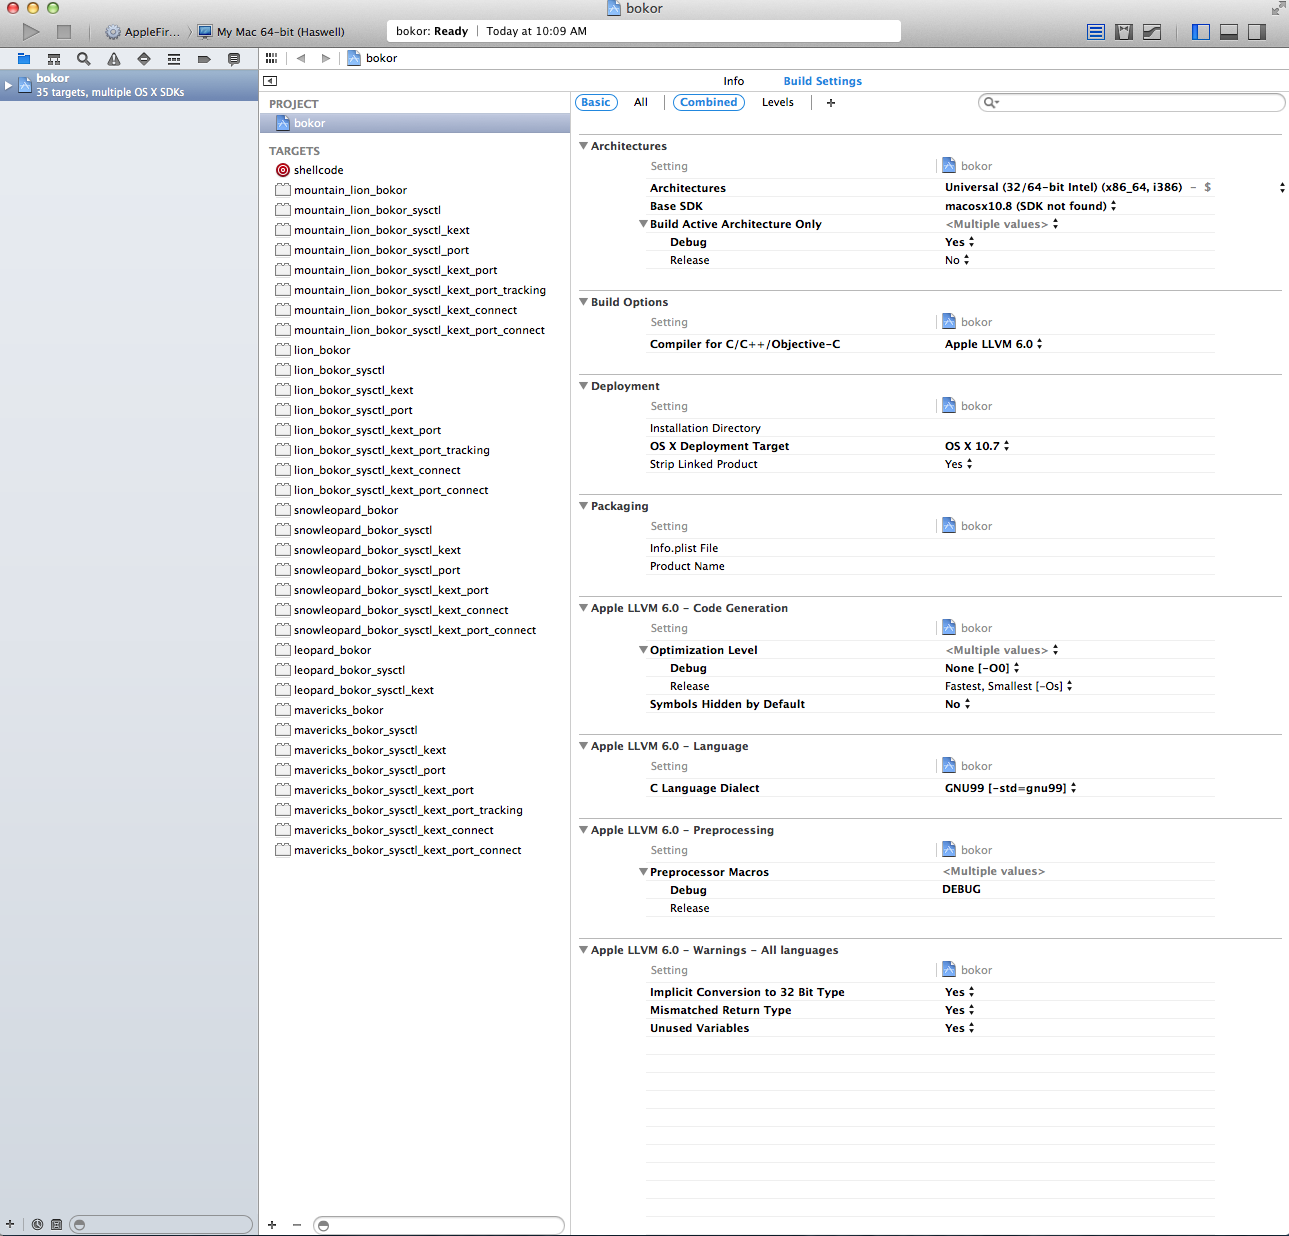This screenshot has width=1289, height=1236.
Task: Open the Debug navigator
Action: tap(174, 59)
